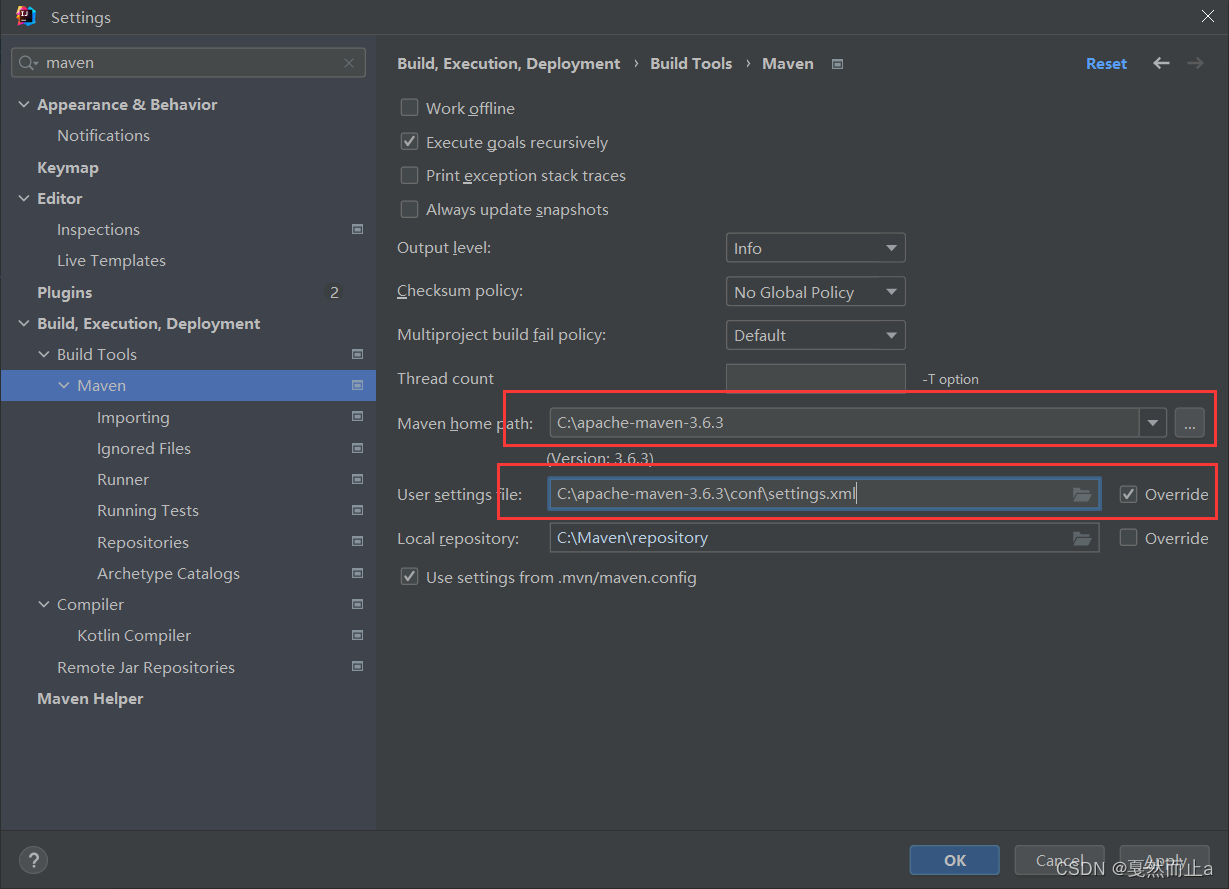Click into the Thread count field
This screenshot has height=889, width=1229.
[815, 378]
